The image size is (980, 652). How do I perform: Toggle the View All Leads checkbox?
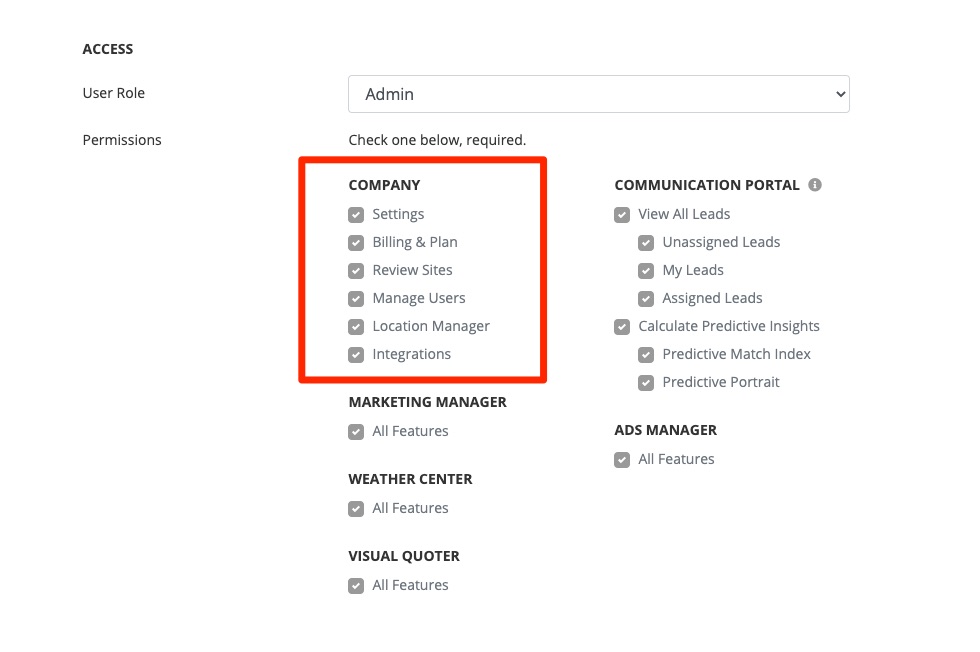tap(622, 215)
